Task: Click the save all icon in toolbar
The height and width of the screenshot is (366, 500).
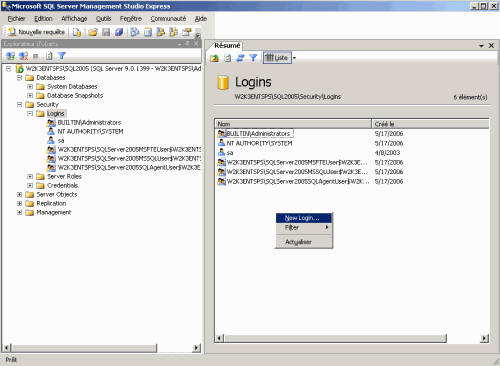Action: click(119, 32)
